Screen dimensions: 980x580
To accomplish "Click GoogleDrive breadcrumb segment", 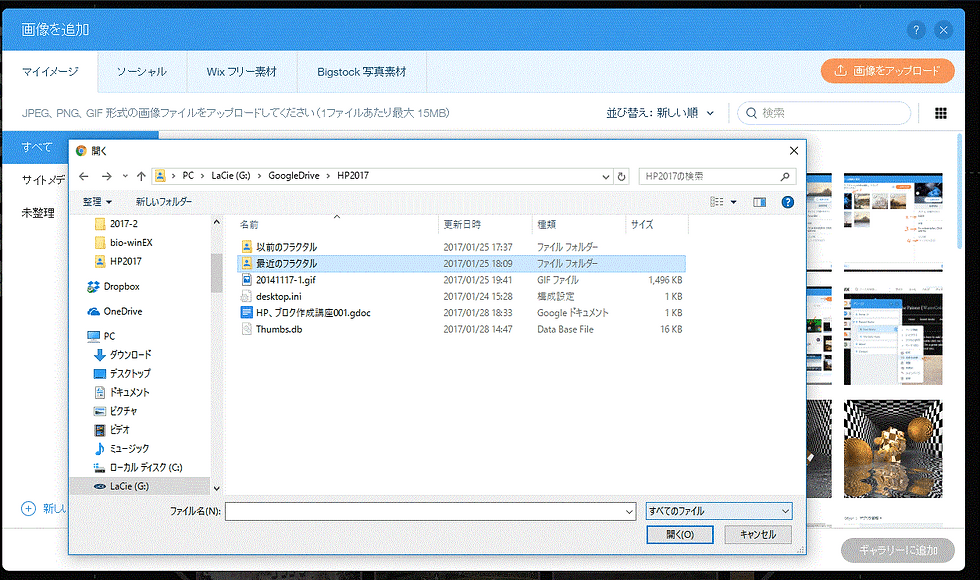I will click(294, 176).
